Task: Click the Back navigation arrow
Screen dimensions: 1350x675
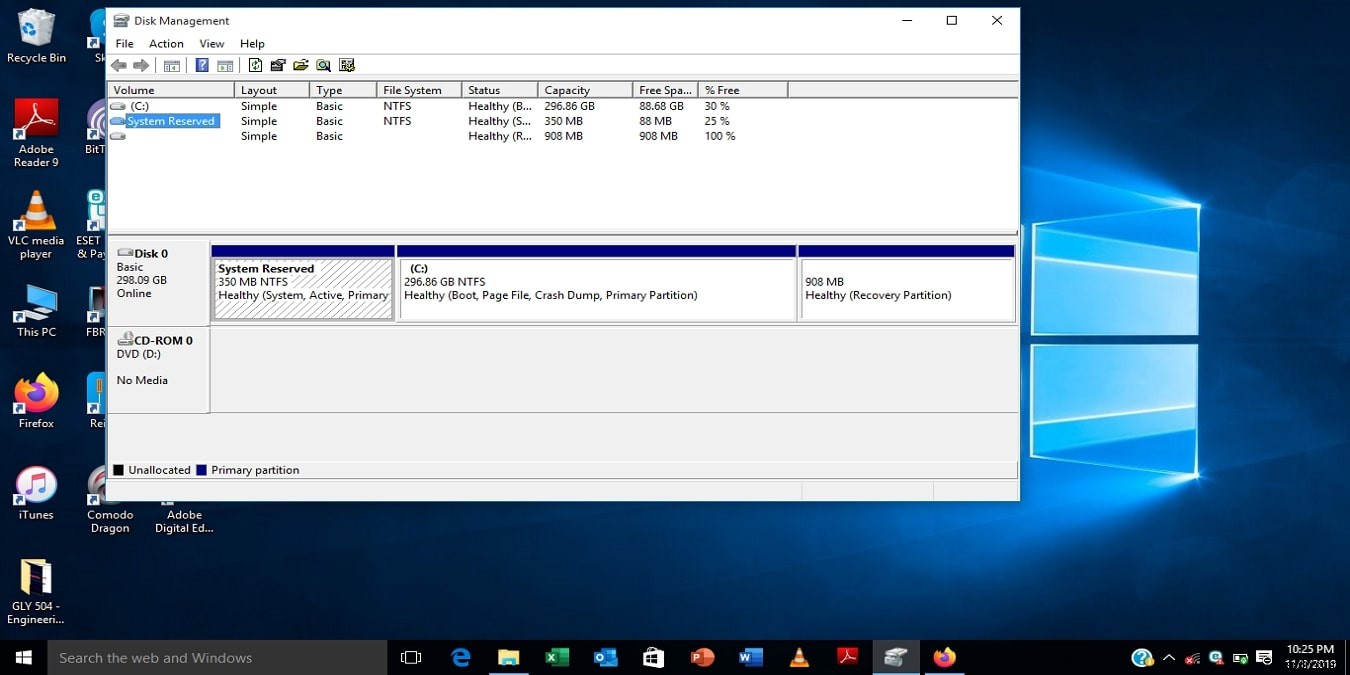Action: click(x=117, y=65)
